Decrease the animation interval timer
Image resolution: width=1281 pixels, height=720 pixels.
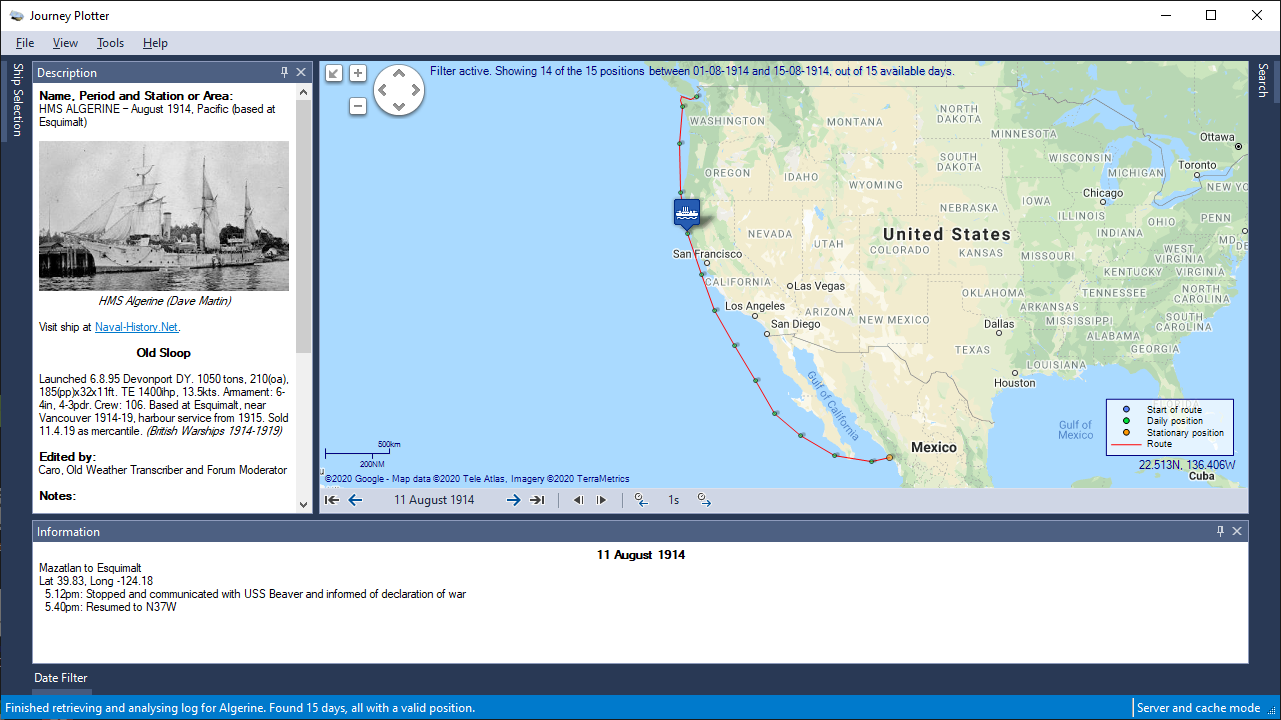(x=642, y=500)
